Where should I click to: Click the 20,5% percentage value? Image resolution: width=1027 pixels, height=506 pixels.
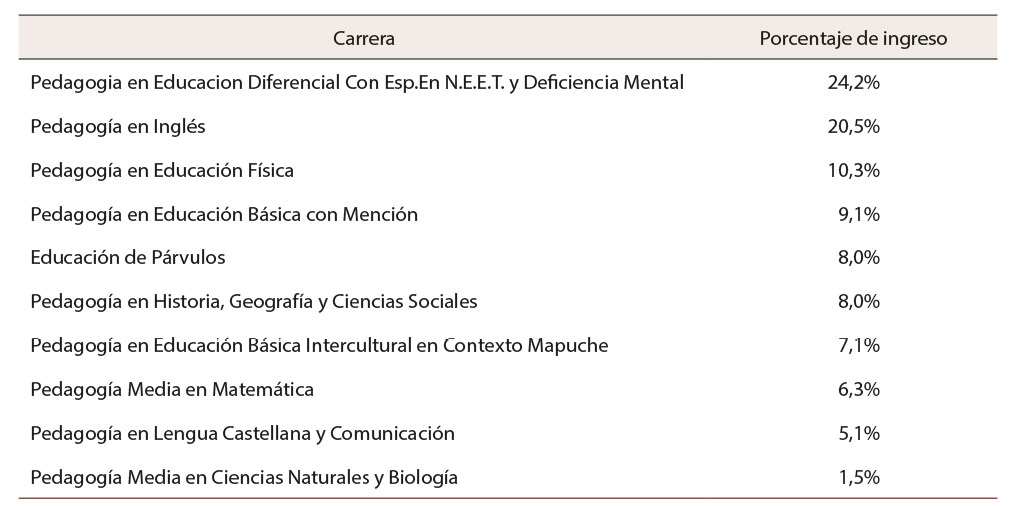tap(853, 127)
